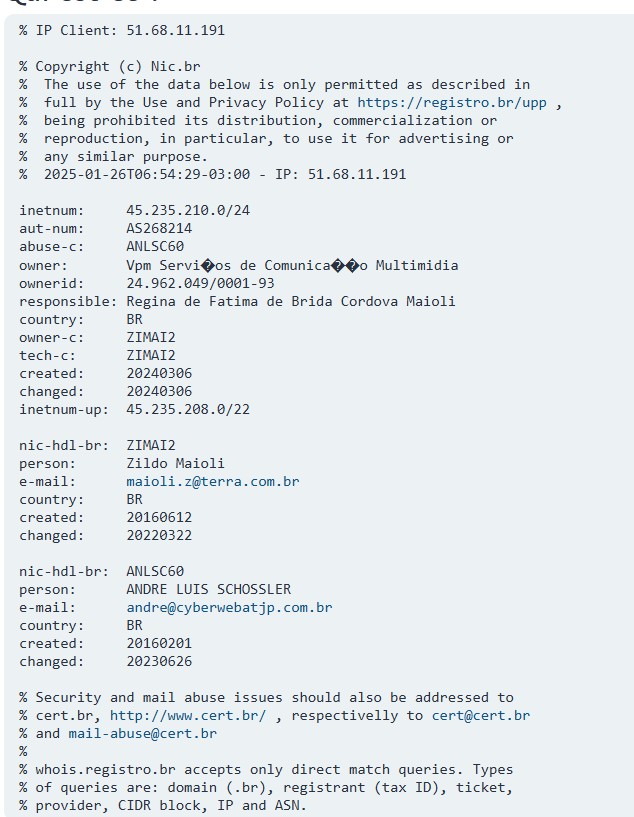Open the registro.br/upp privacy policy link

click(452, 102)
